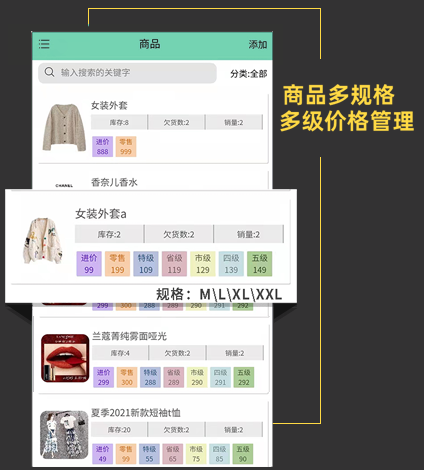424x470 pixels.
Task: Select 进价 299 tag of 兰蔻 lipstick
Action: [x=103, y=377]
